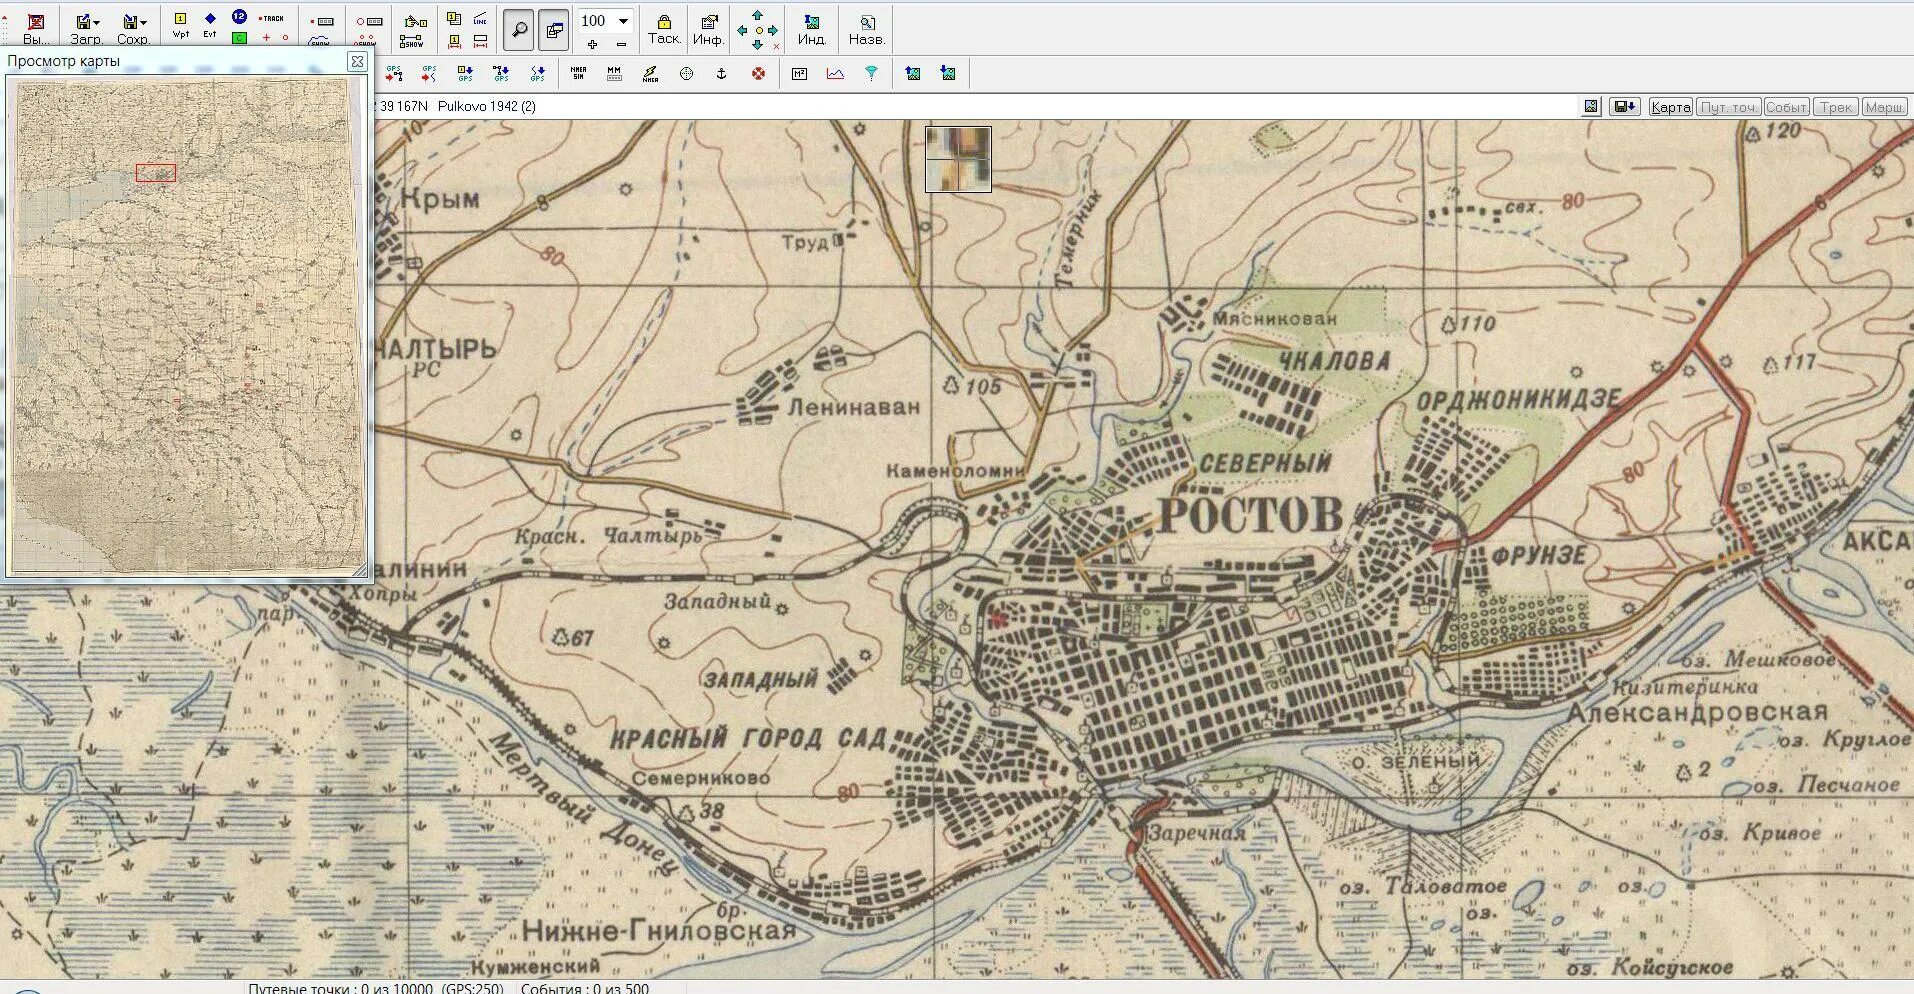Click the route SHOW icon below the hand tool
The image size is (1914, 994).
(x=411, y=41)
